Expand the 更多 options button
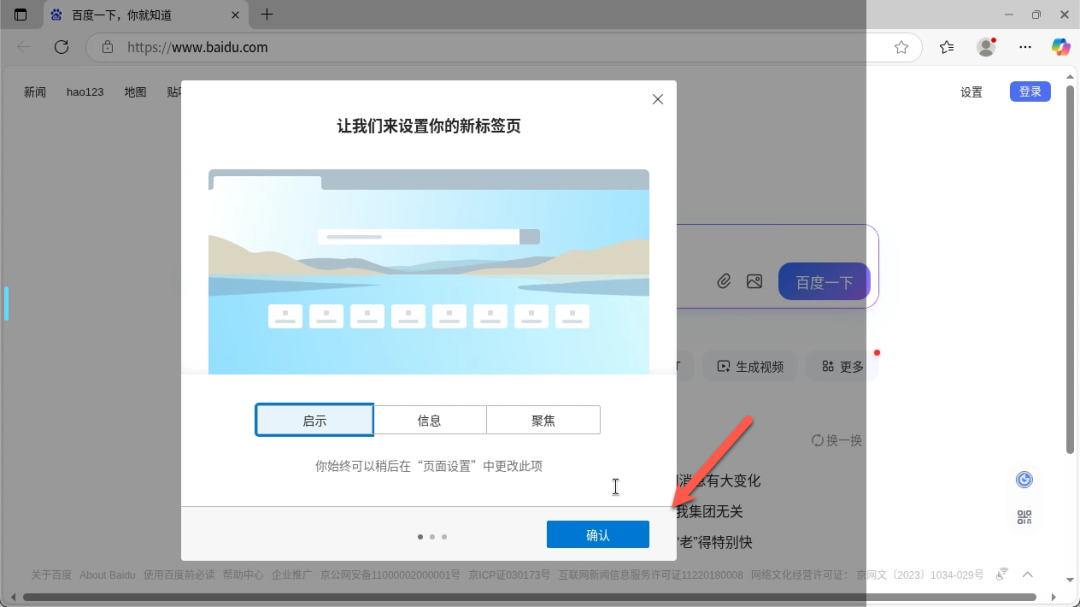This screenshot has height=607, width=1080. pyautogui.click(x=842, y=367)
